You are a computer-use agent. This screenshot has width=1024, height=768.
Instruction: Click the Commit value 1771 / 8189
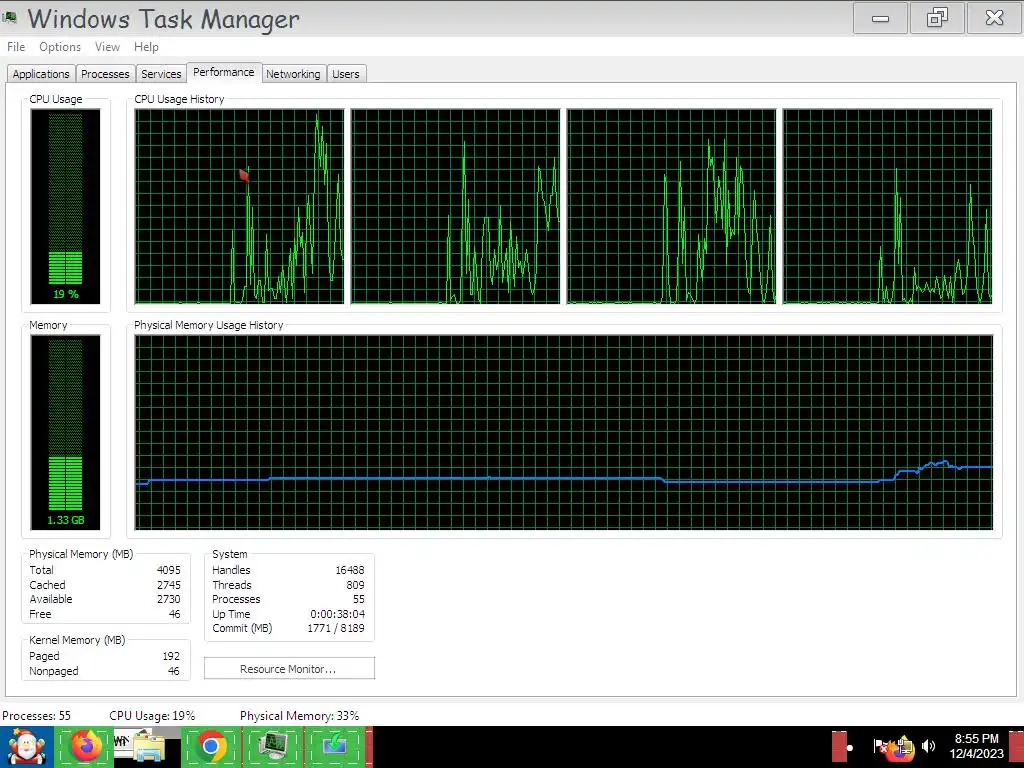[x=336, y=628]
